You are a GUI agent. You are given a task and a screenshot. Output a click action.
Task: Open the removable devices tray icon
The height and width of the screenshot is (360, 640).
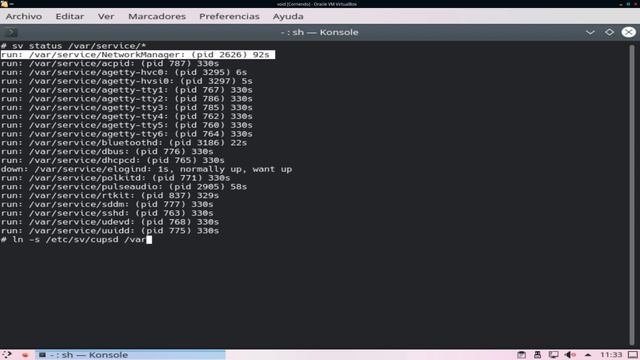point(537,355)
